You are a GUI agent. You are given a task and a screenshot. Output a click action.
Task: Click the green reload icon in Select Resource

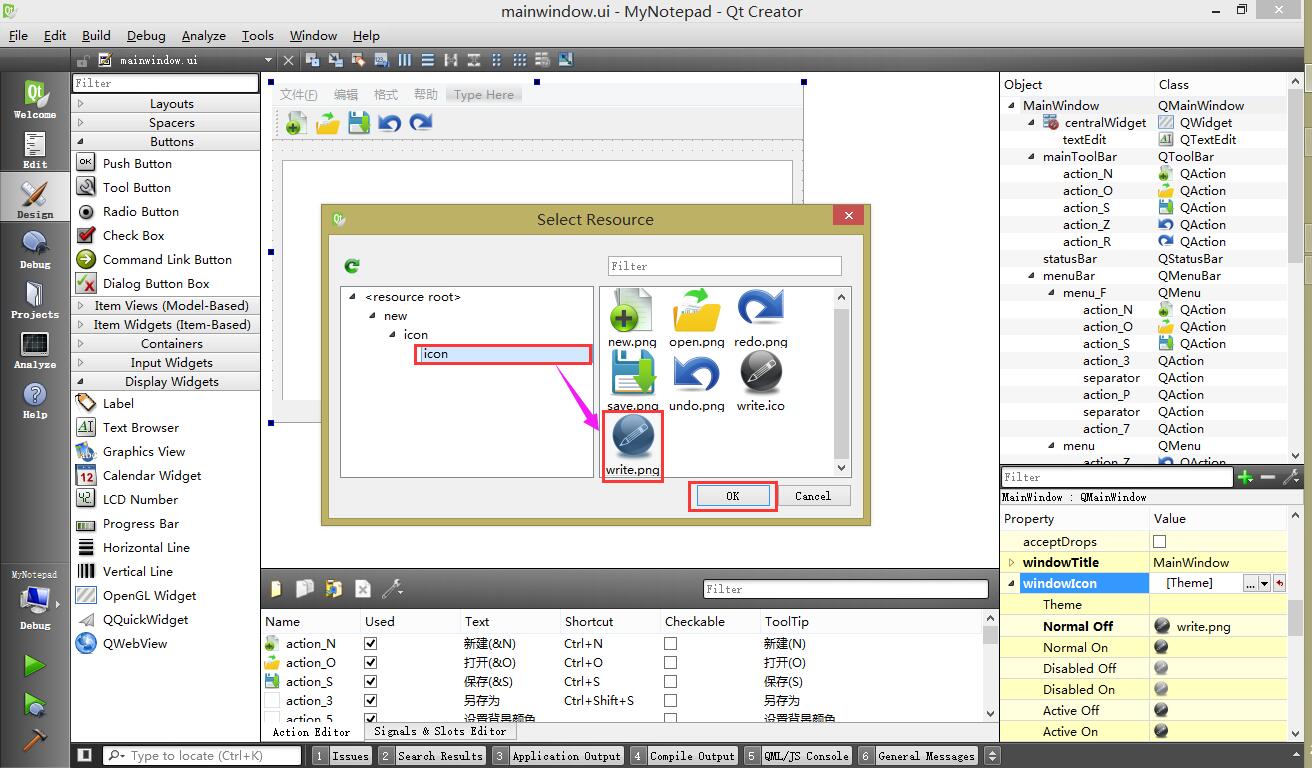pyautogui.click(x=352, y=266)
